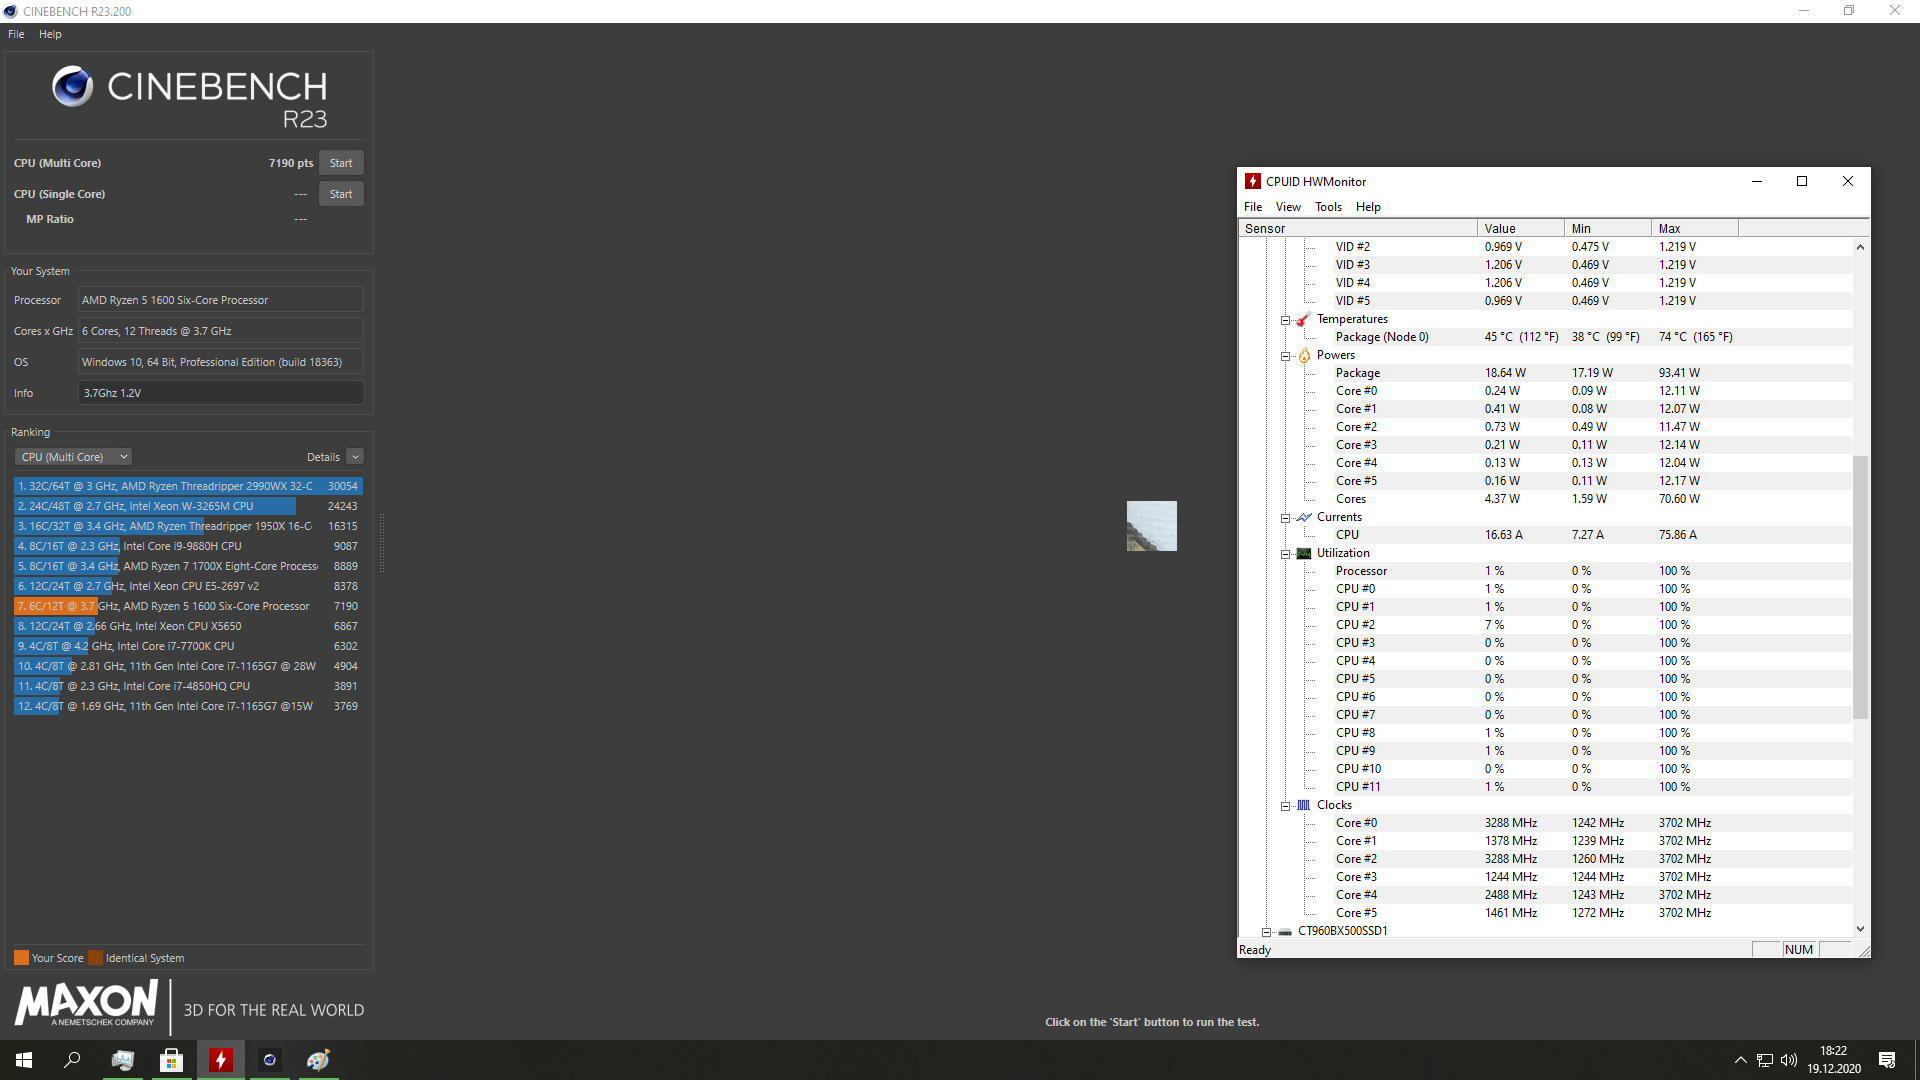1920x1080 pixels.
Task: Start the CPU Multi Core test
Action: pos(341,163)
